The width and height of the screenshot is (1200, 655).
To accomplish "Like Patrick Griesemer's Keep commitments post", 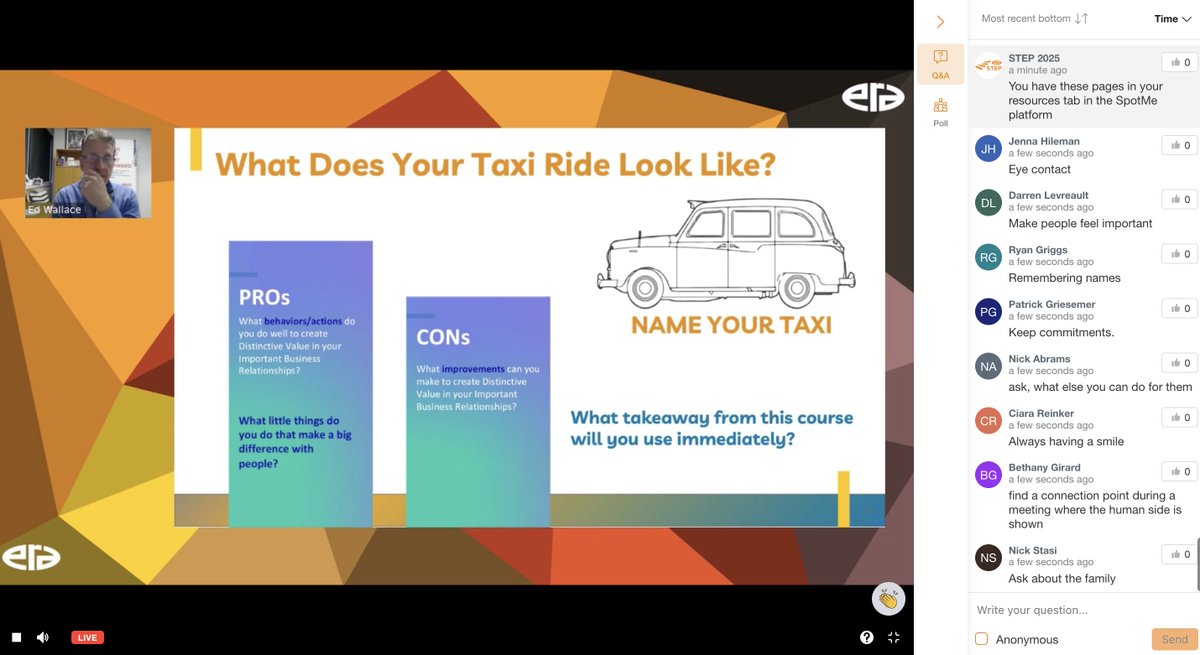I will (1180, 308).
